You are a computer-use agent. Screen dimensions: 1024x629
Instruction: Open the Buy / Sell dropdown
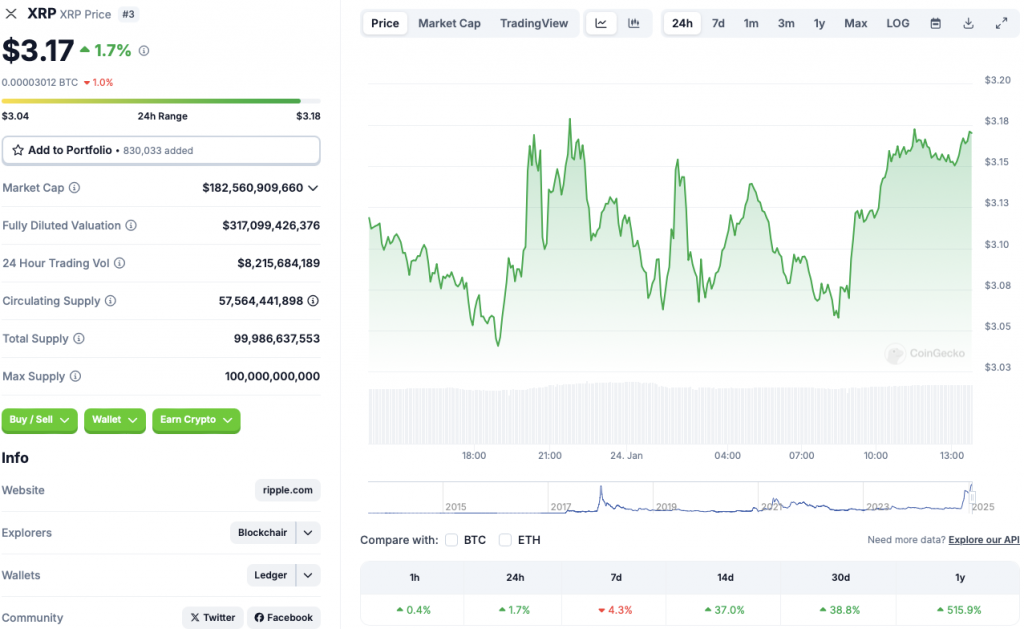click(39, 420)
